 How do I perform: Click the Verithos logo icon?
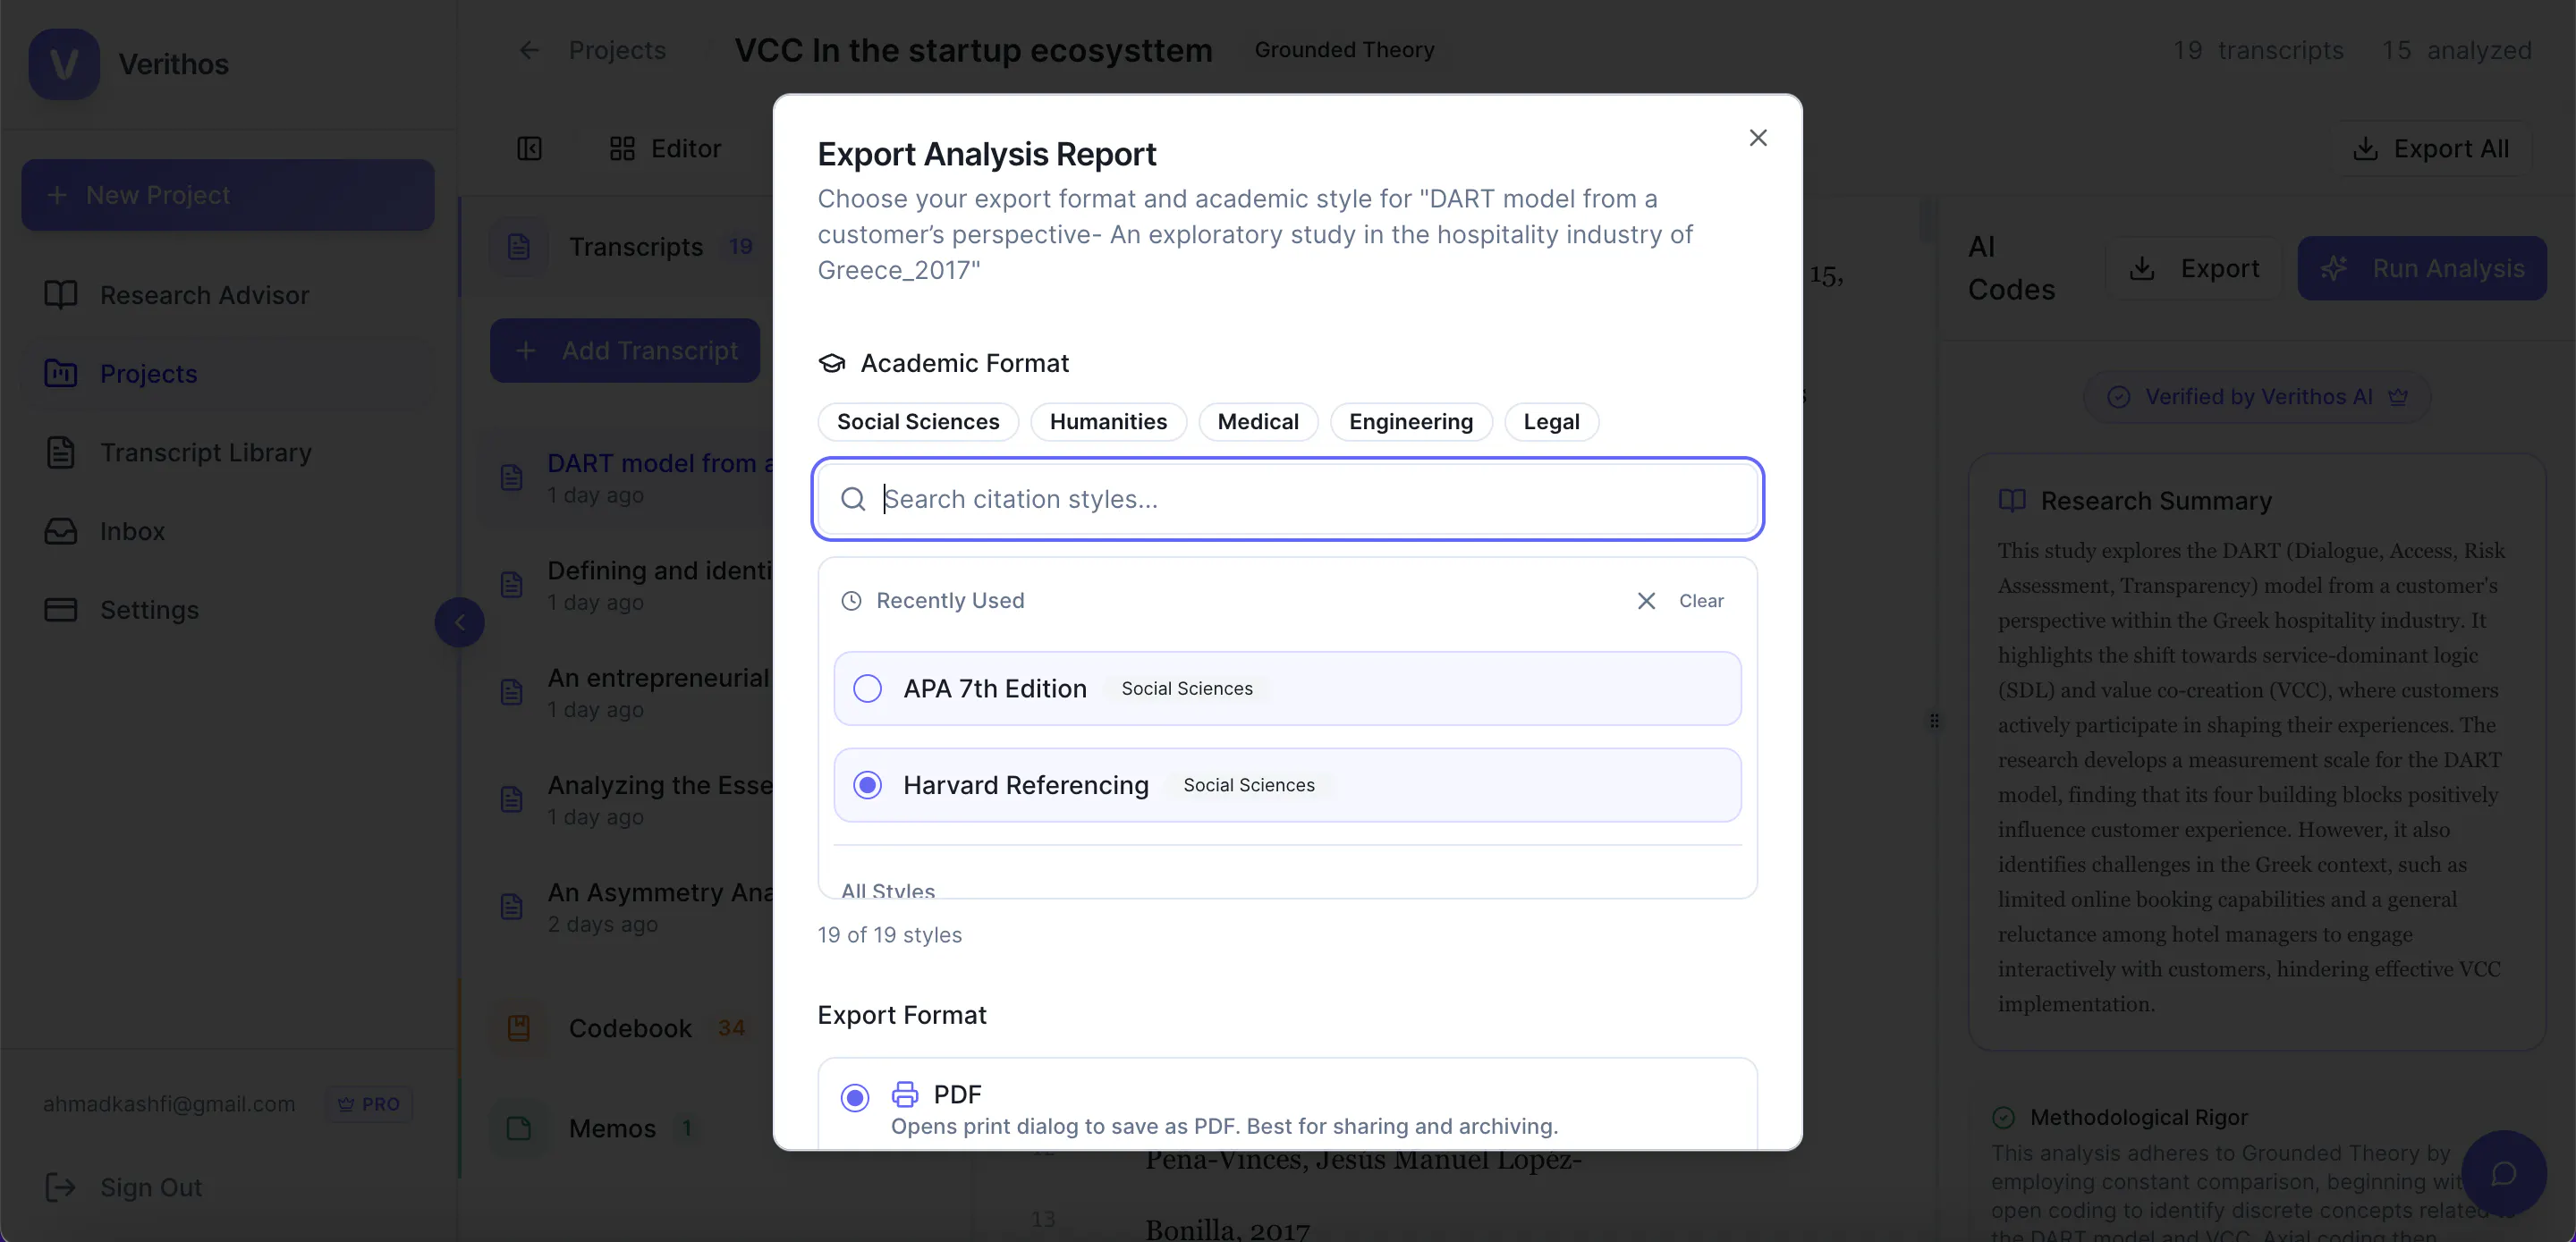tap(64, 64)
